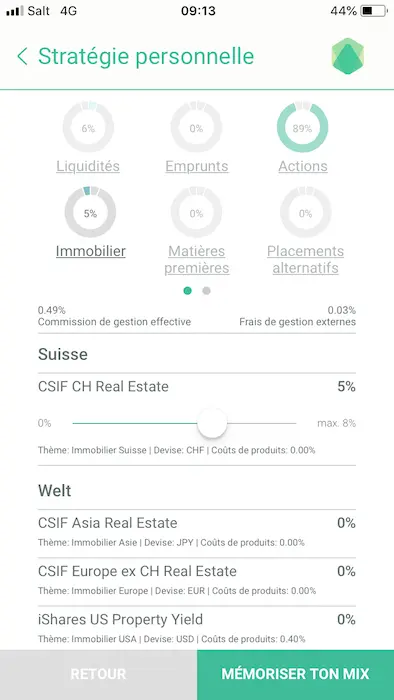Tap the battery indicator in status bar
This screenshot has width=394, height=700.
(x=373, y=11)
